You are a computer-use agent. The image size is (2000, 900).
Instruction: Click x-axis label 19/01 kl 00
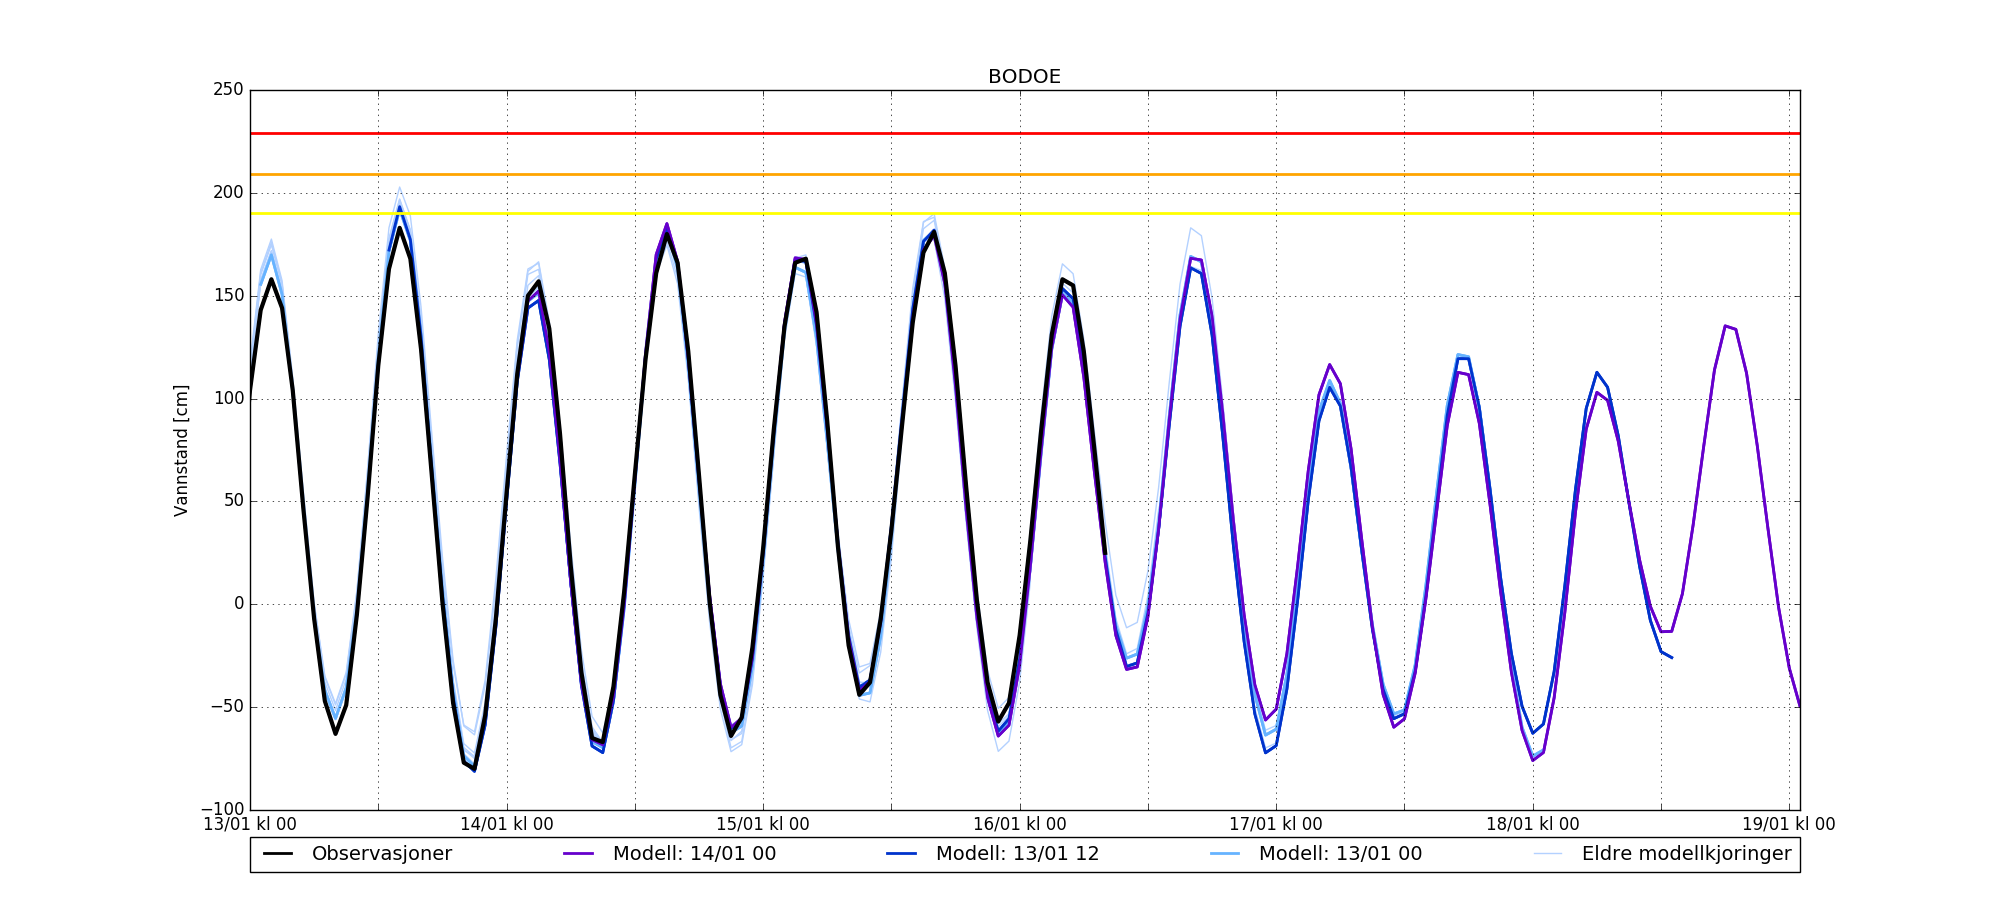click(1789, 825)
